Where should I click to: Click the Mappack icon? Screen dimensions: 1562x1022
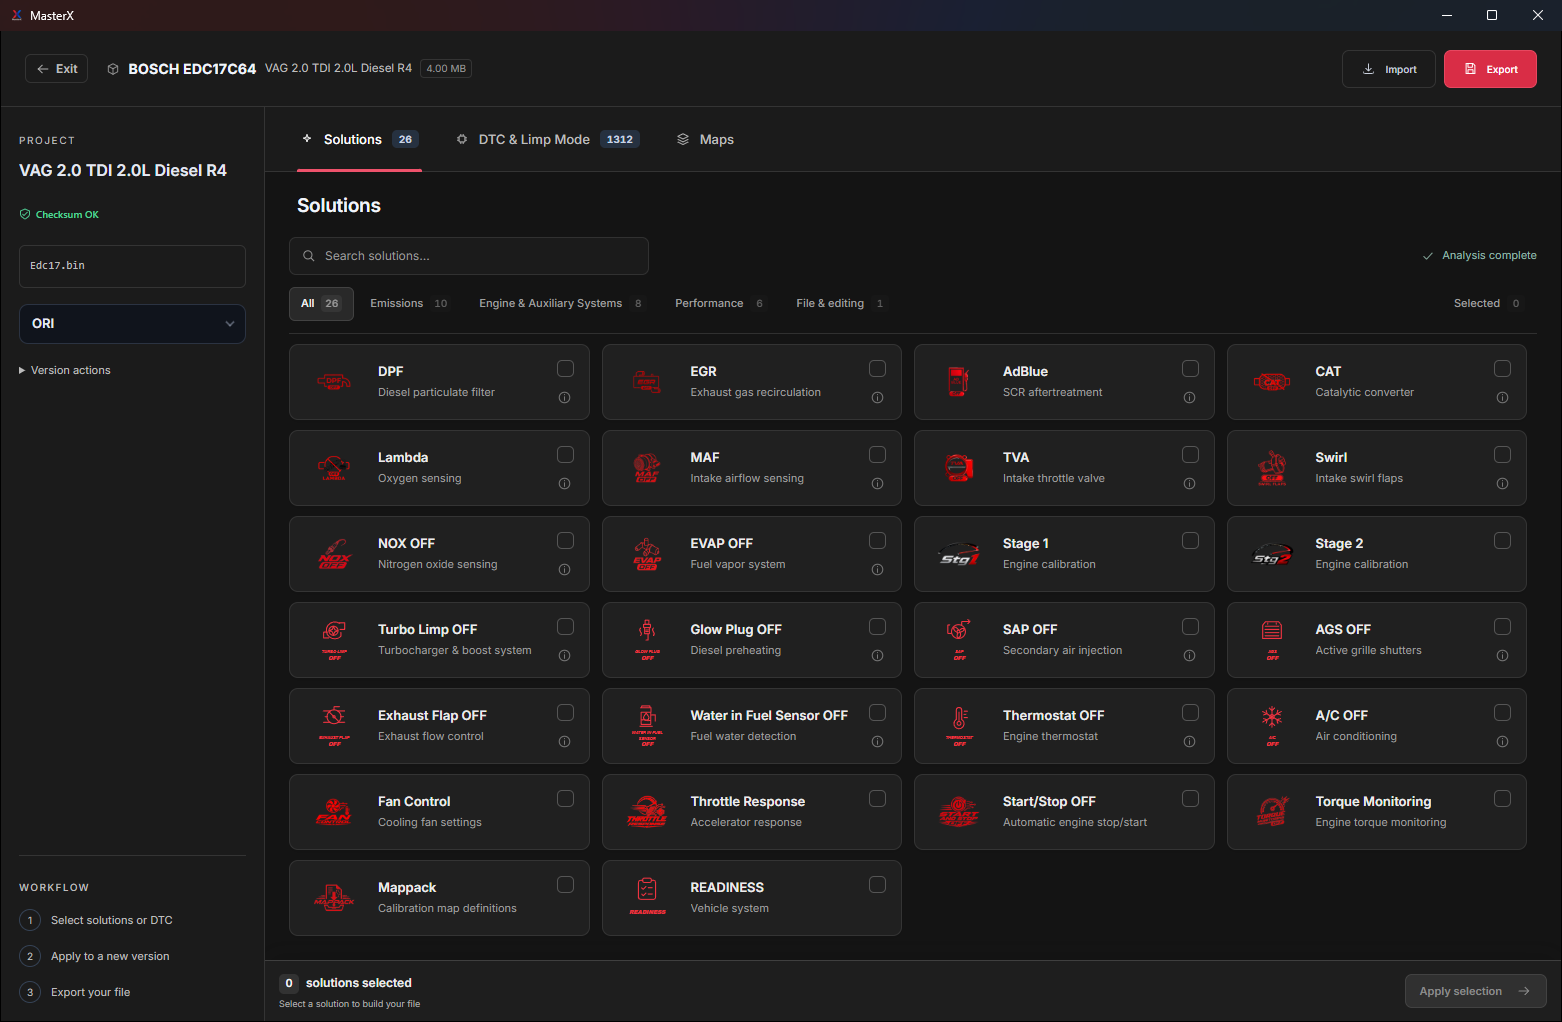334,898
